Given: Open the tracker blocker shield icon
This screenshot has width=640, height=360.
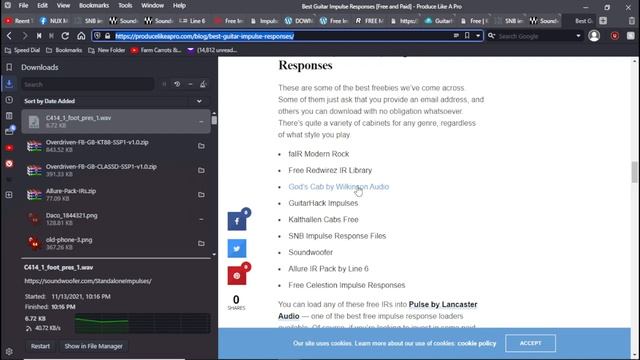Looking at the screenshot, I should [98, 36].
